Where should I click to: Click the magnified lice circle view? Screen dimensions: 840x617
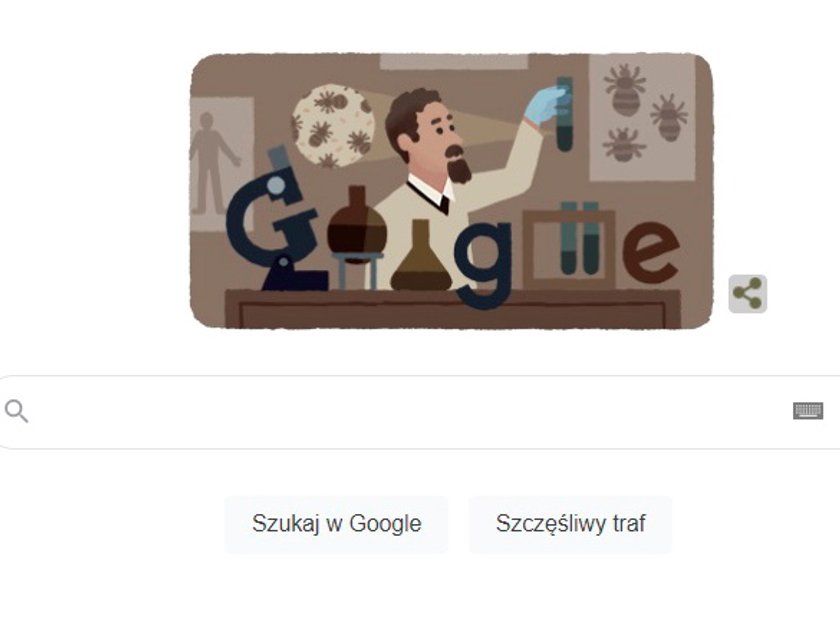tap(333, 126)
